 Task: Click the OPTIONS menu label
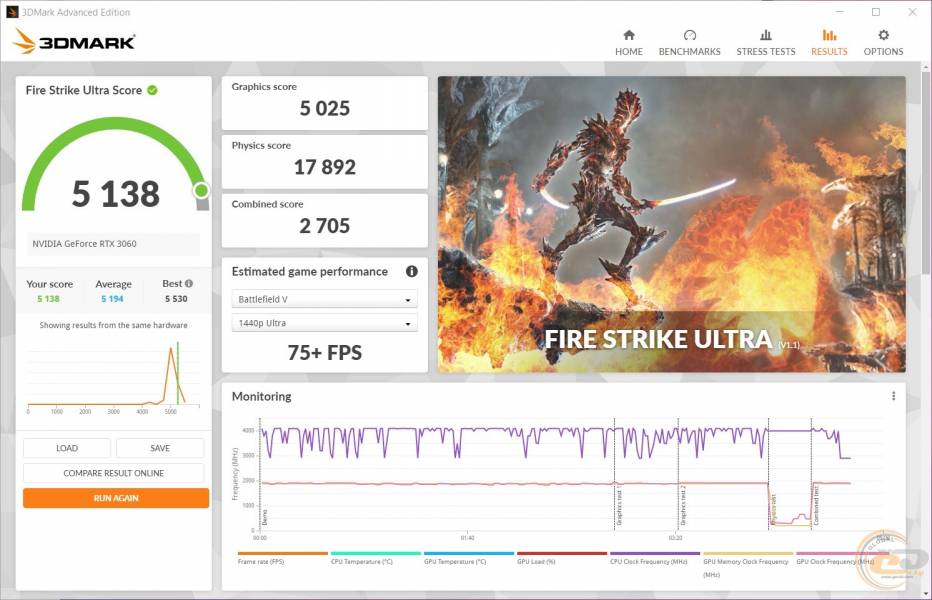[883, 52]
